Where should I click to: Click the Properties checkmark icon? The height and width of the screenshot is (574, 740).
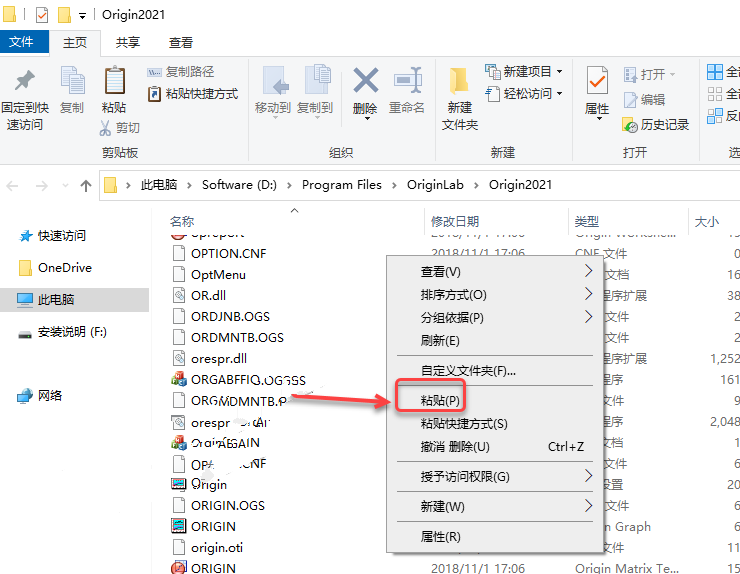[x=597, y=81]
